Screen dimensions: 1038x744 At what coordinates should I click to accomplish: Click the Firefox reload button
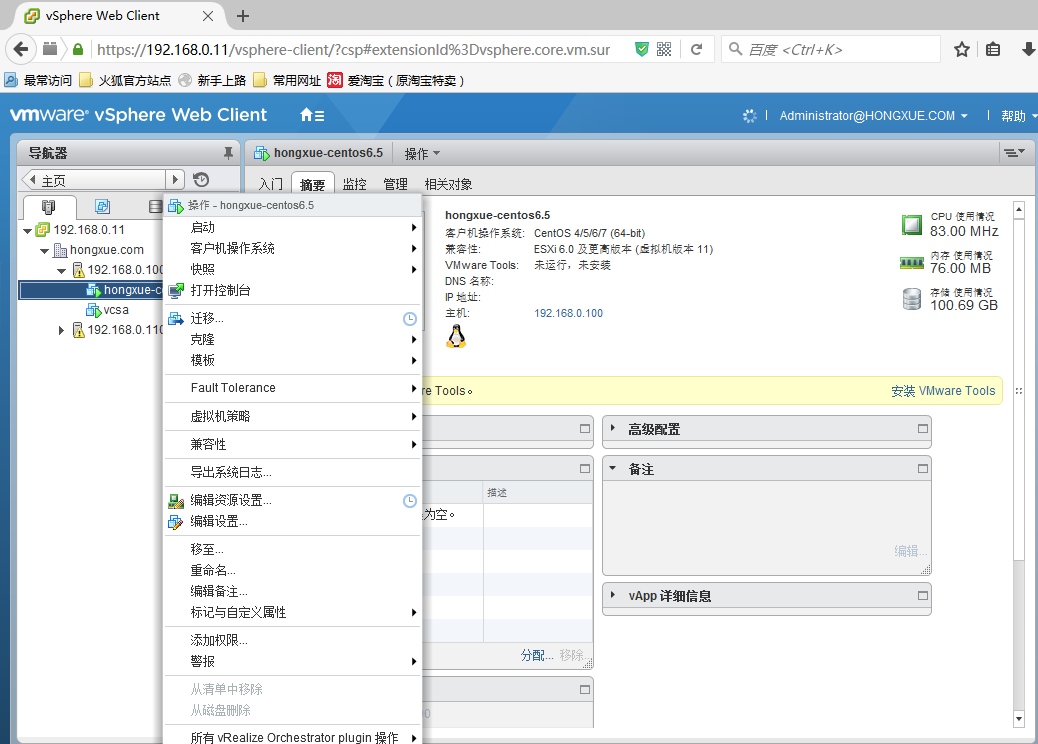pos(696,50)
